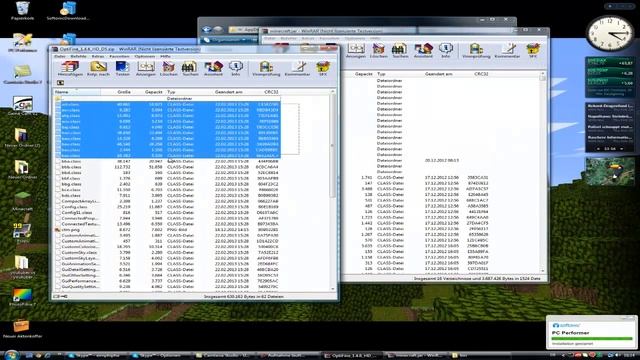Select the parent folder '..' row in OptiFine list
640x360 pixels.
[x=167, y=98]
